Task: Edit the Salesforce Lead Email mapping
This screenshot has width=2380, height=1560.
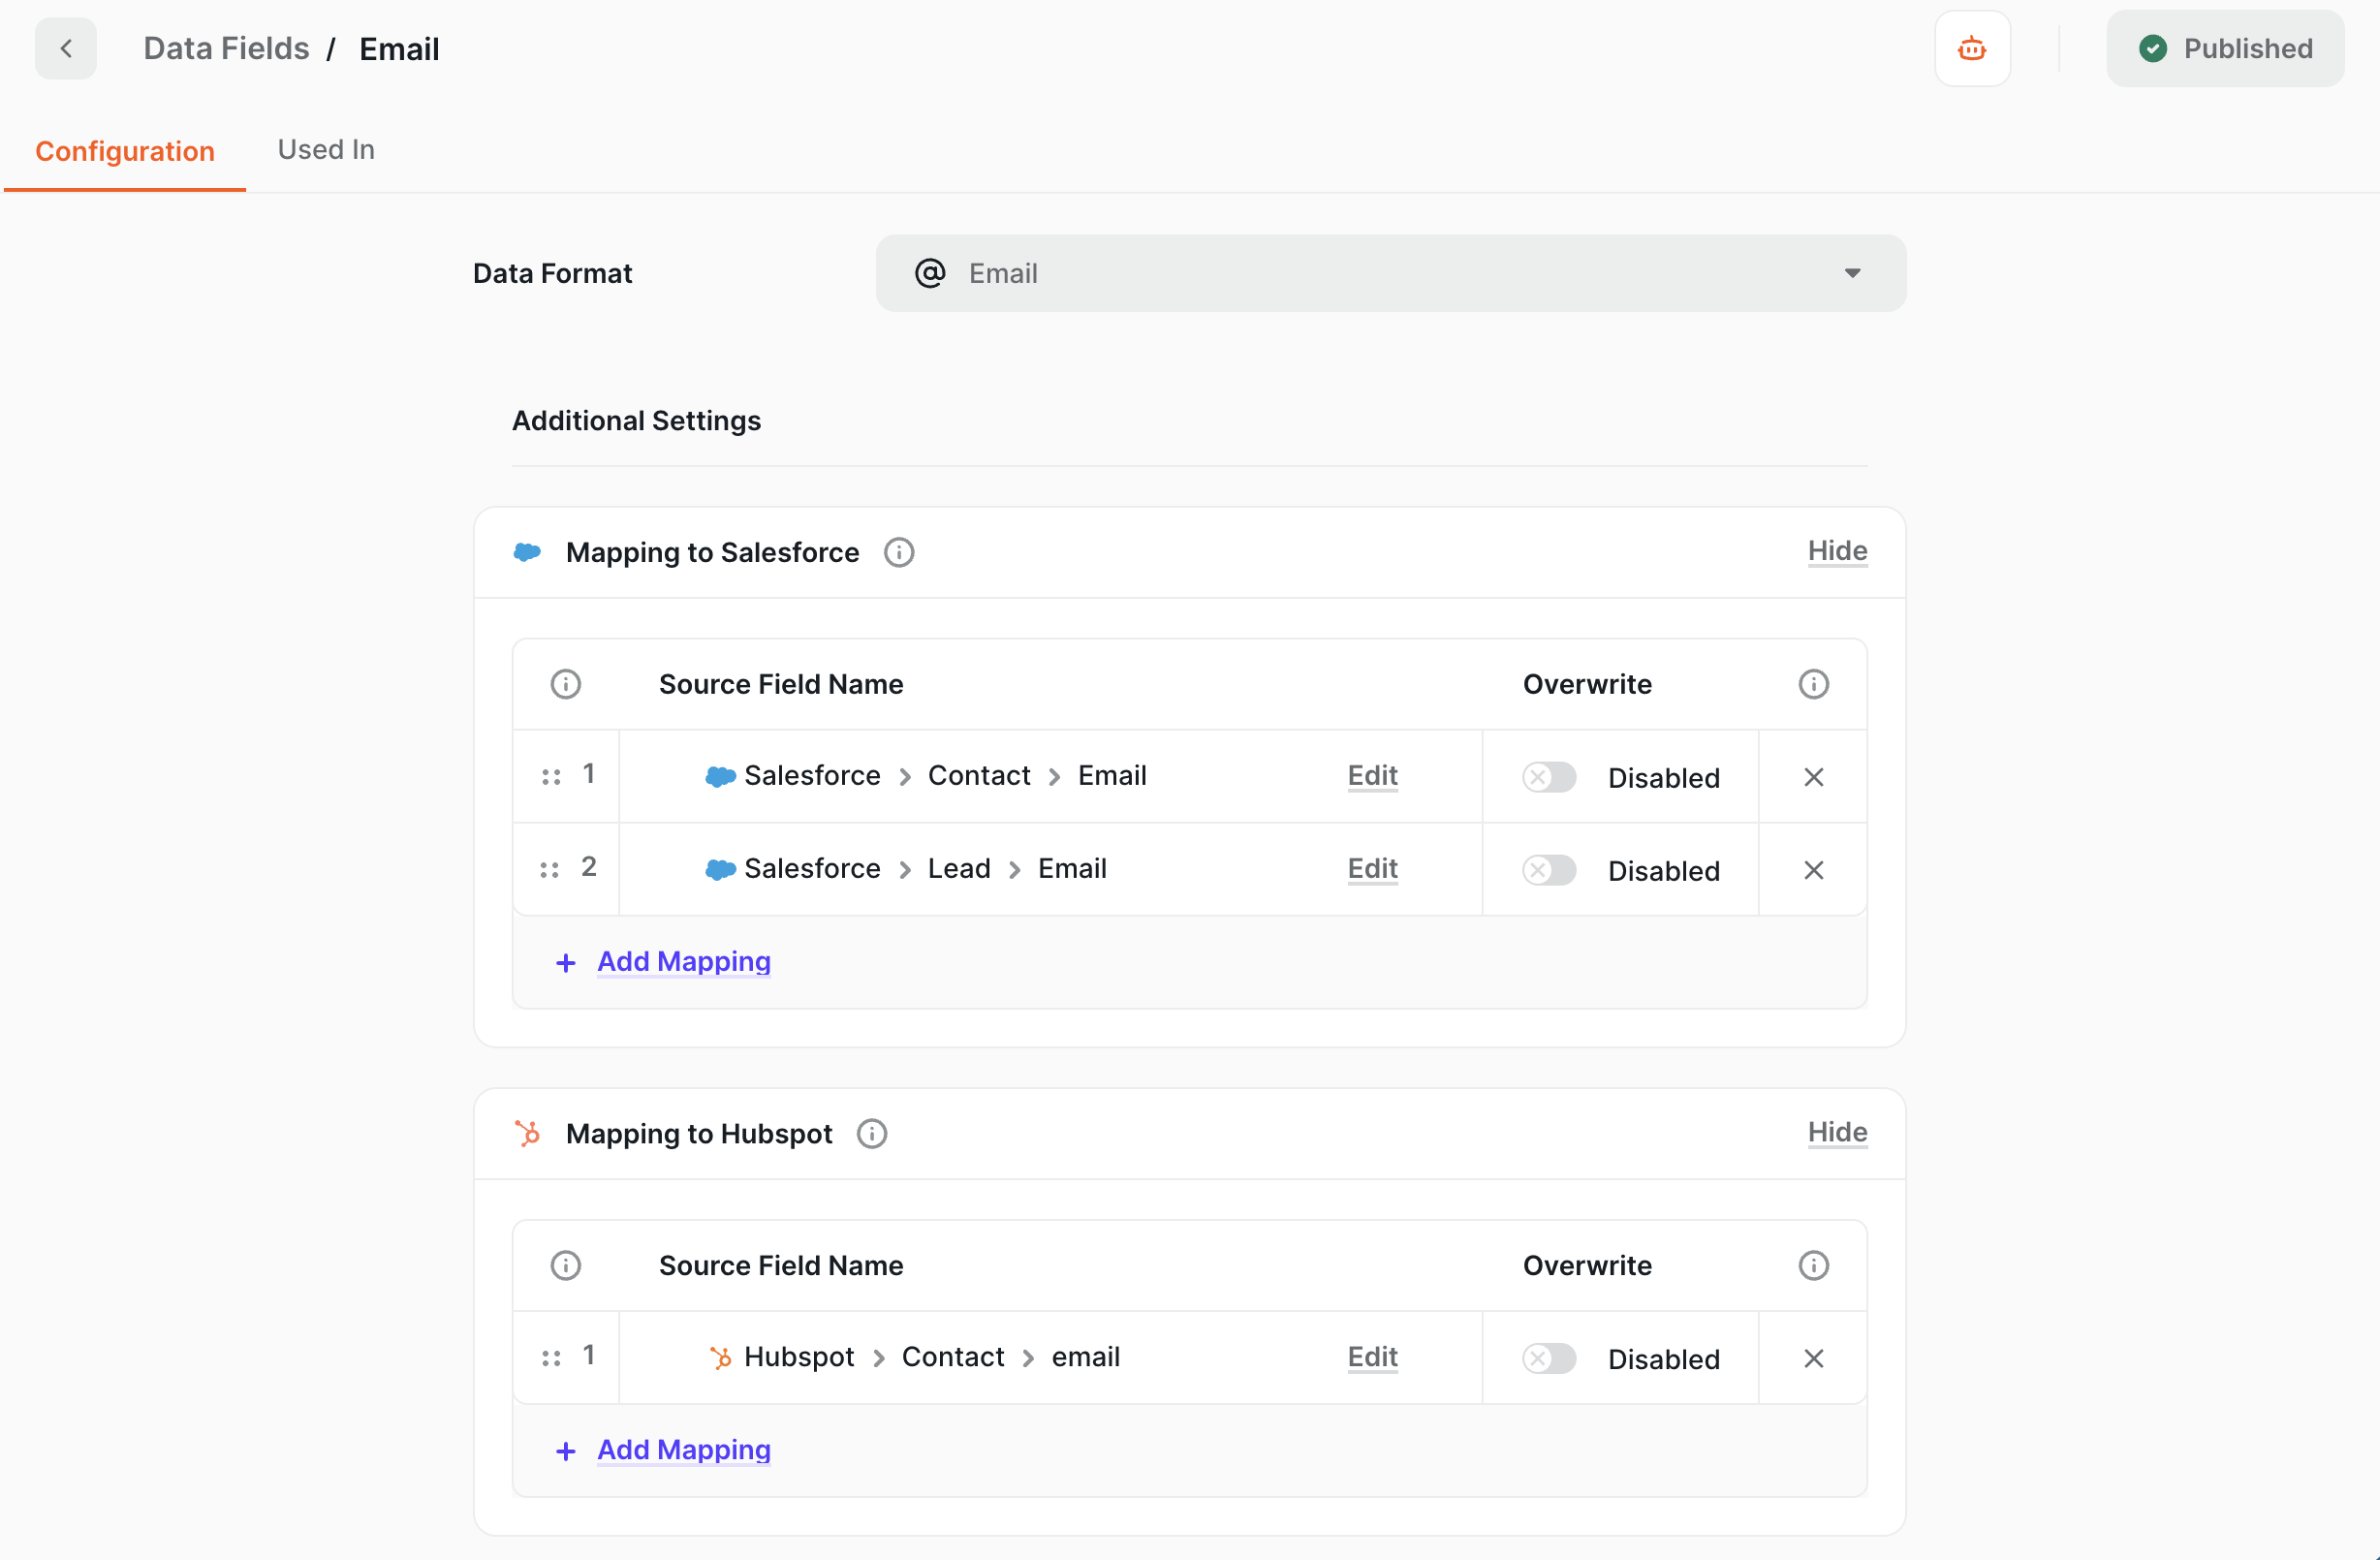Action: [1372, 868]
